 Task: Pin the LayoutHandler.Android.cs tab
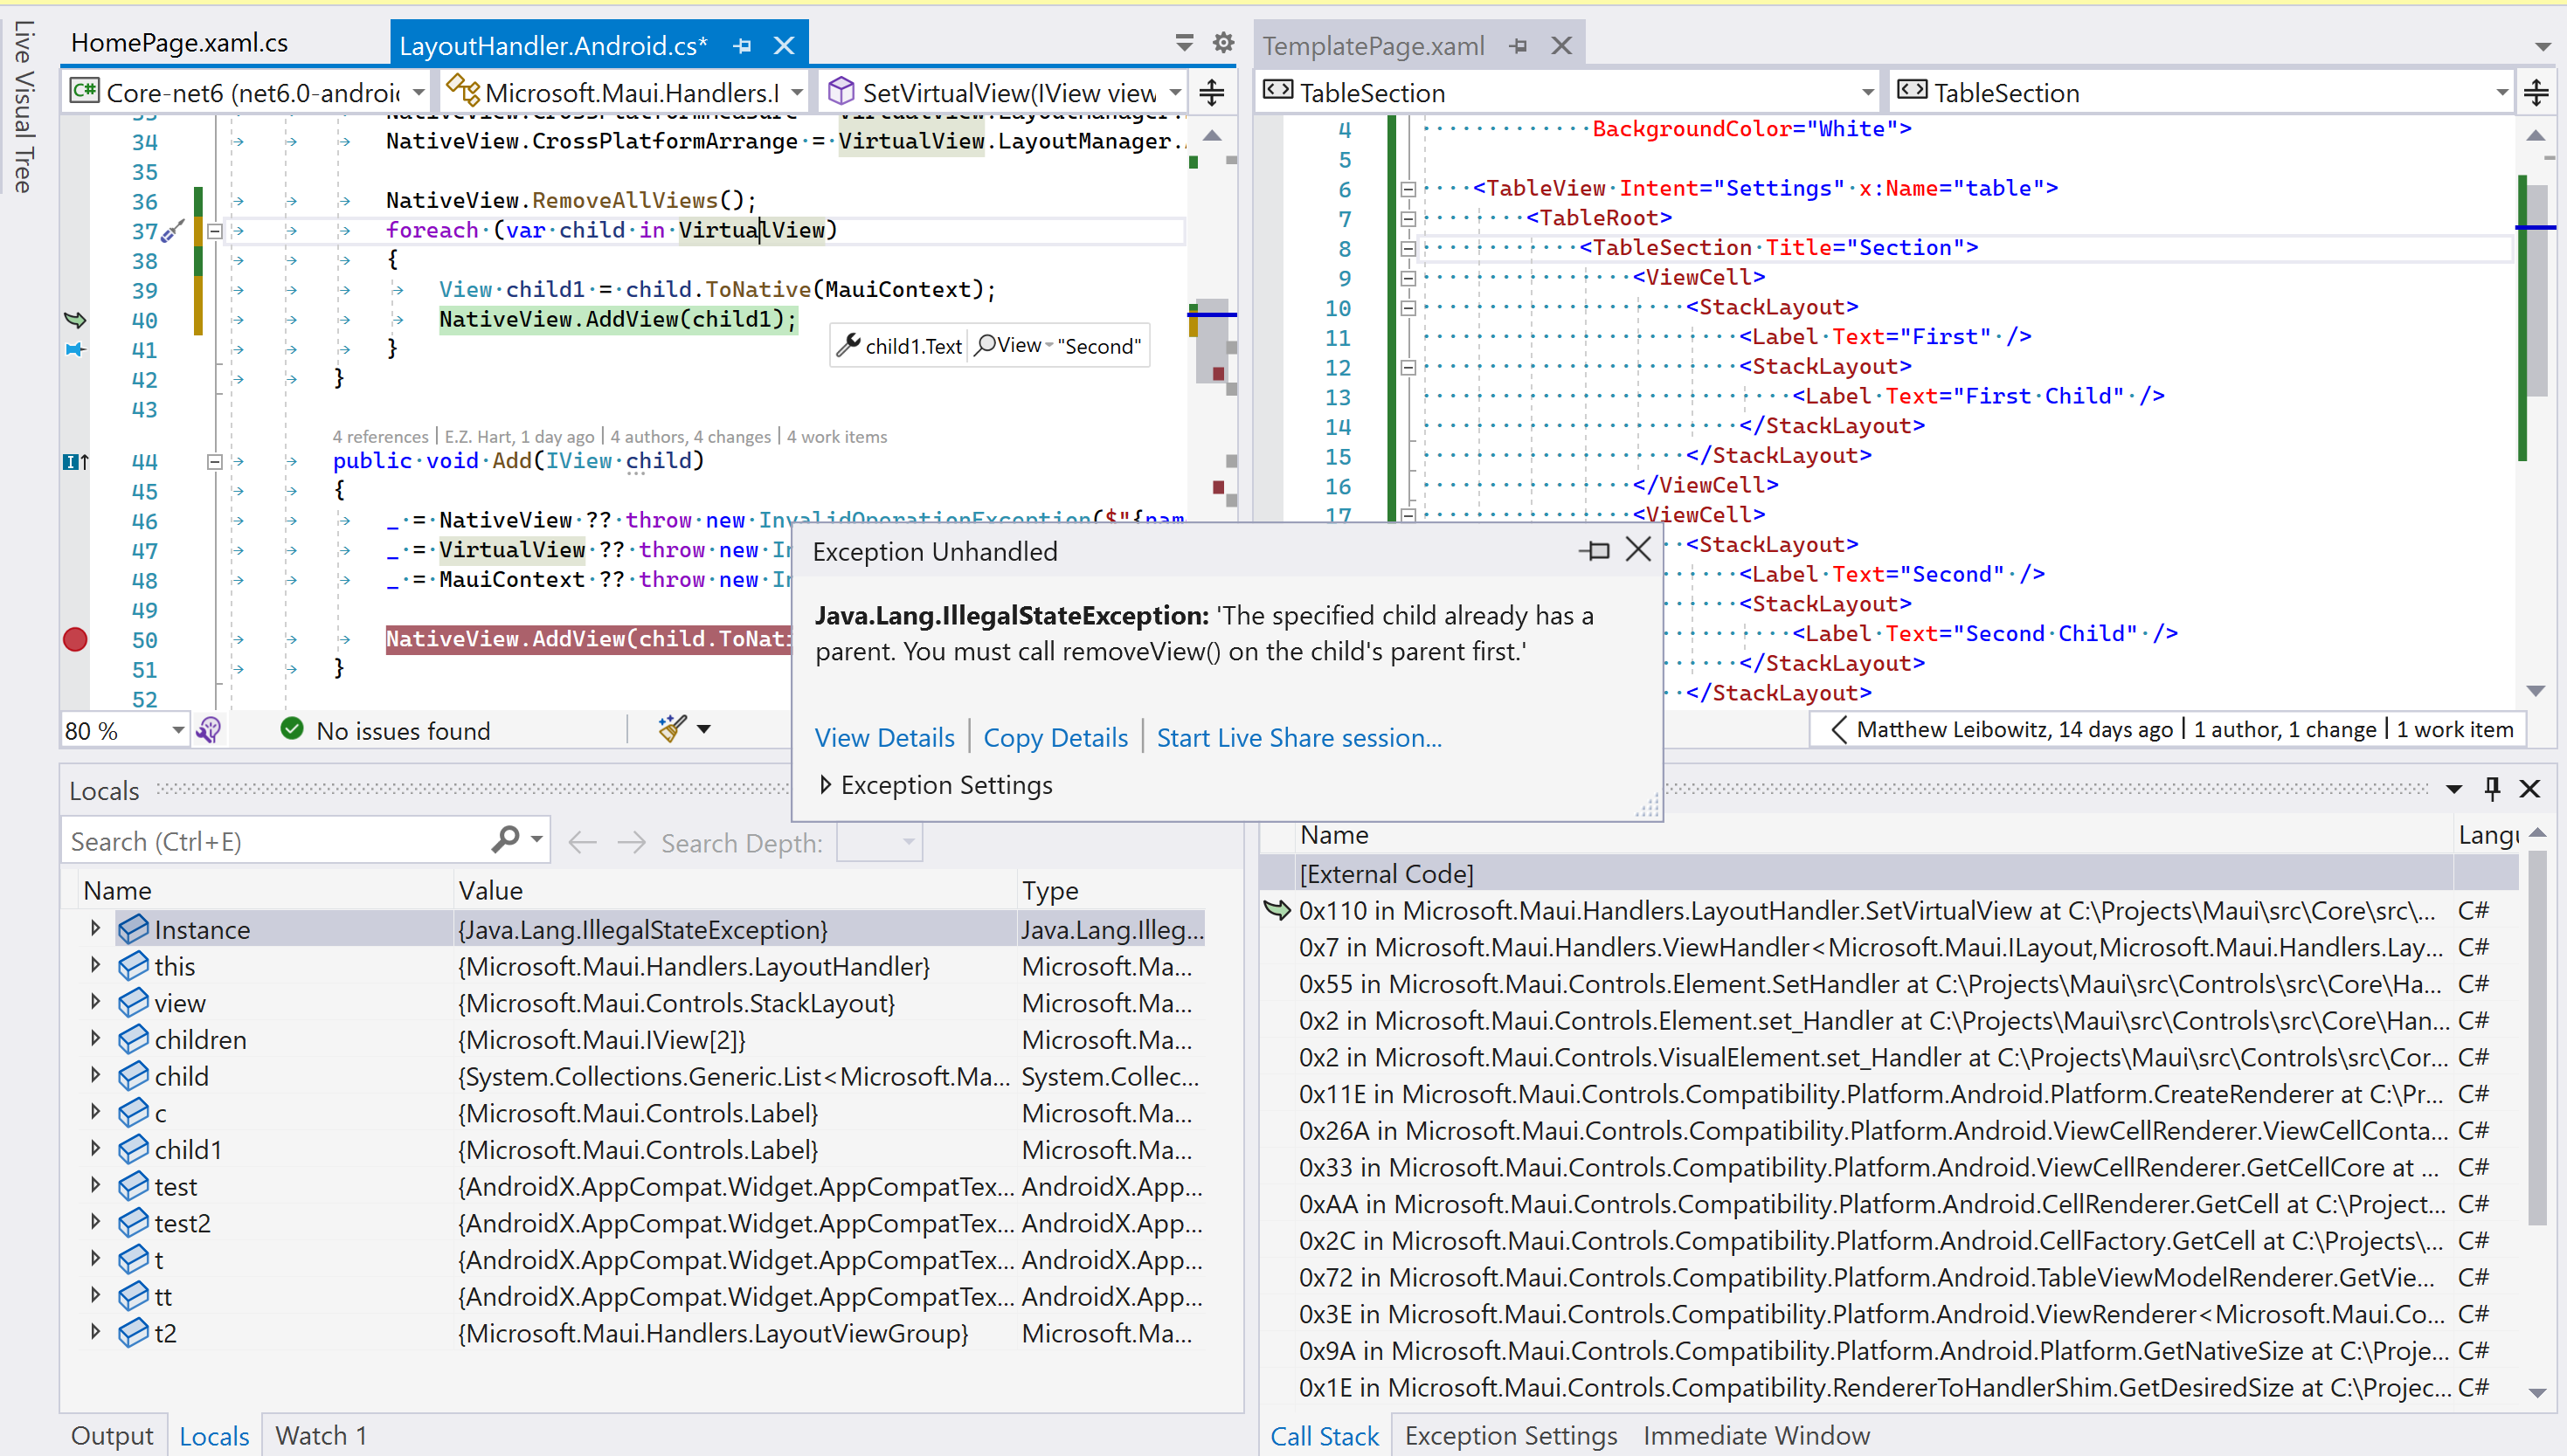pyautogui.click(x=742, y=46)
